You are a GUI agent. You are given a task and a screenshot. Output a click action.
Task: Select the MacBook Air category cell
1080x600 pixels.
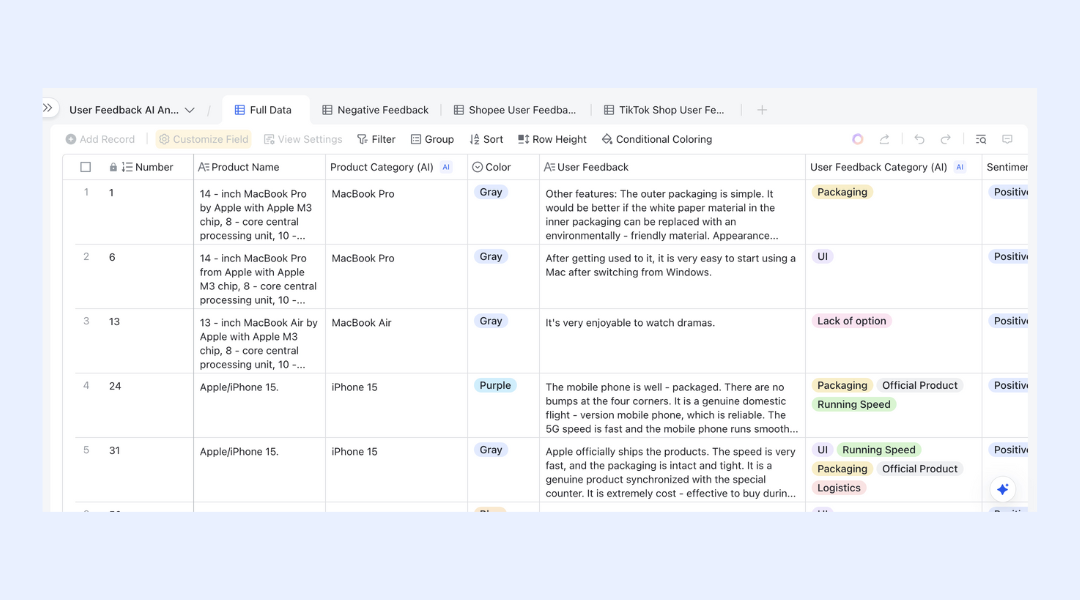coord(396,341)
